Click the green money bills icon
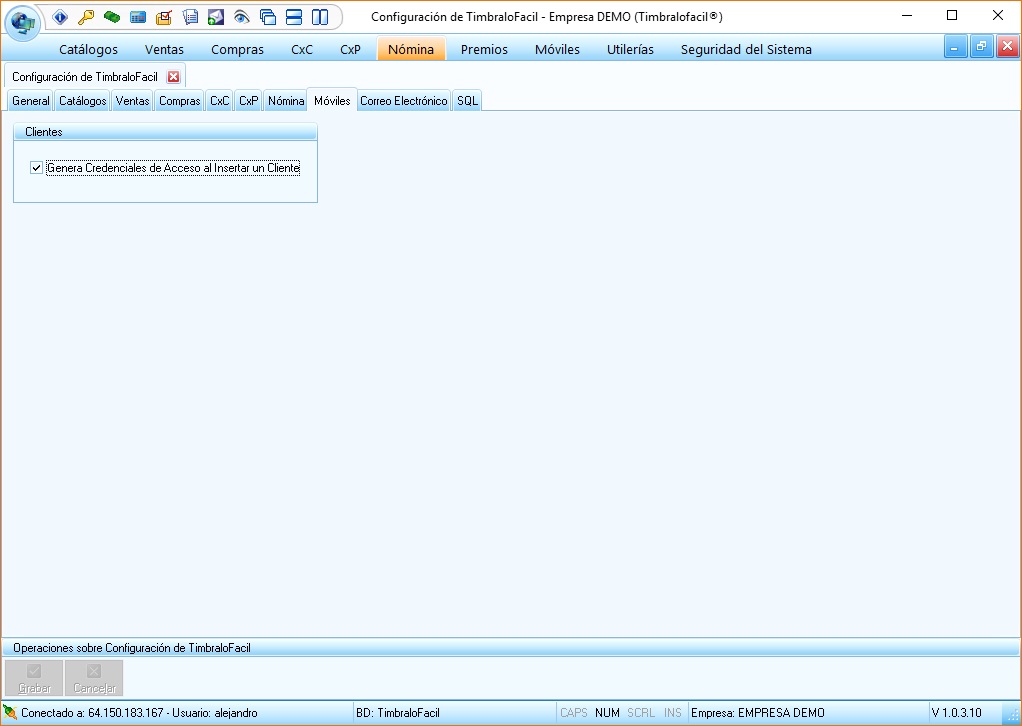1022x726 pixels. (x=112, y=17)
